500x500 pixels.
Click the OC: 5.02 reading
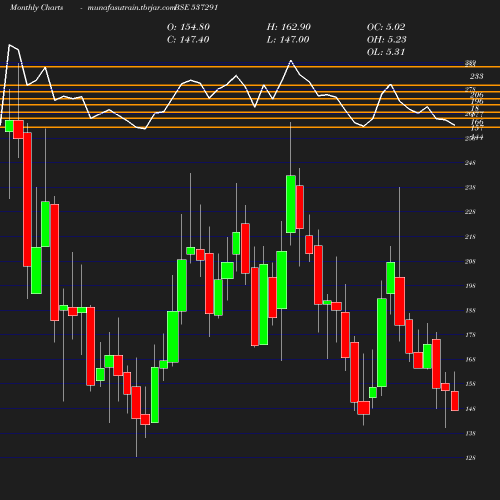pyautogui.click(x=386, y=27)
